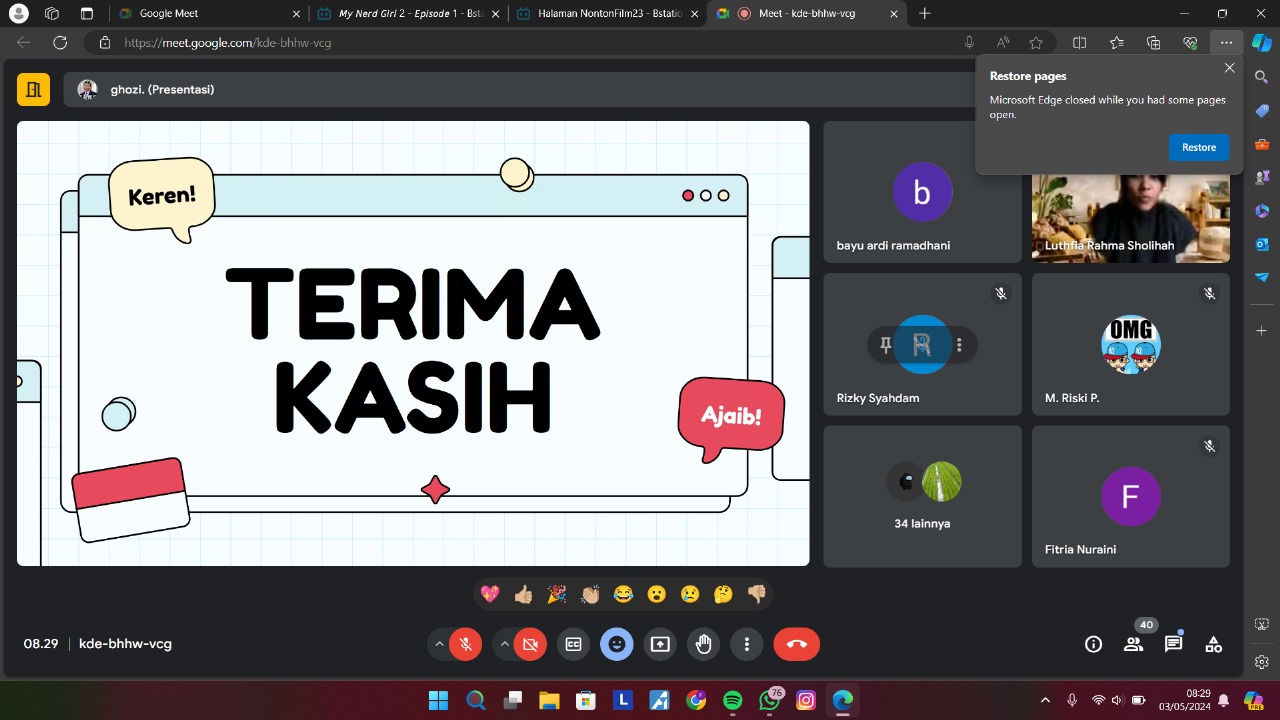Screen dimensions: 1280x720
Task: Switch to Halaman NontonFilm23 tab
Action: point(607,14)
